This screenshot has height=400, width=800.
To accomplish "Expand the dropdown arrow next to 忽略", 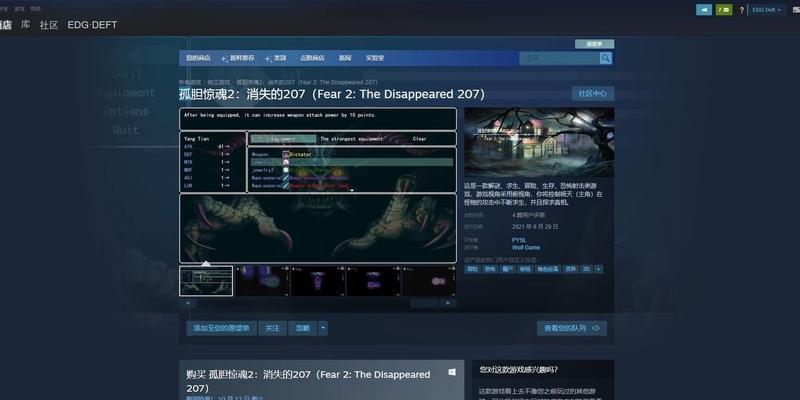I will point(322,328).
